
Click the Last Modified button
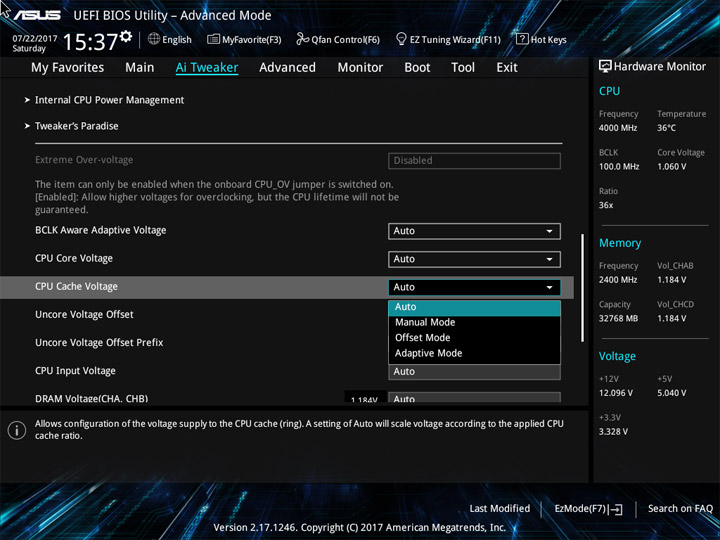click(x=500, y=509)
